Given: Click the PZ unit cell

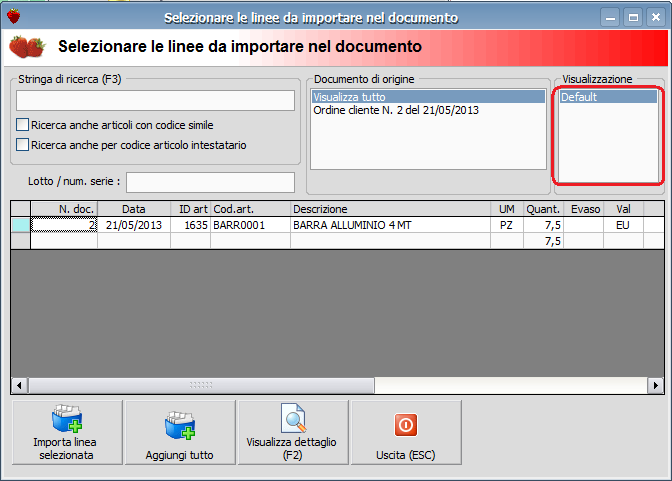Looking at the screenshot, I should coord(507,225).
